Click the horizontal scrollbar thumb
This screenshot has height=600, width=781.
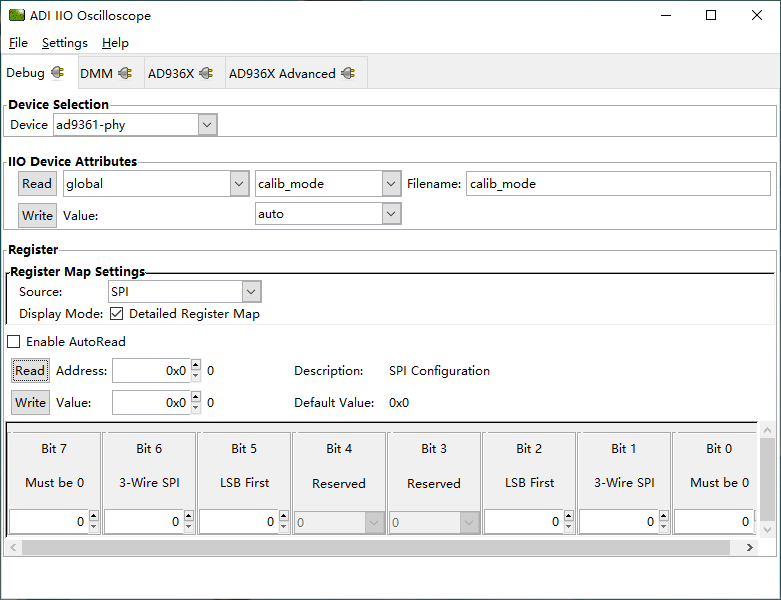pyautogui.click(x=376, y=548)
